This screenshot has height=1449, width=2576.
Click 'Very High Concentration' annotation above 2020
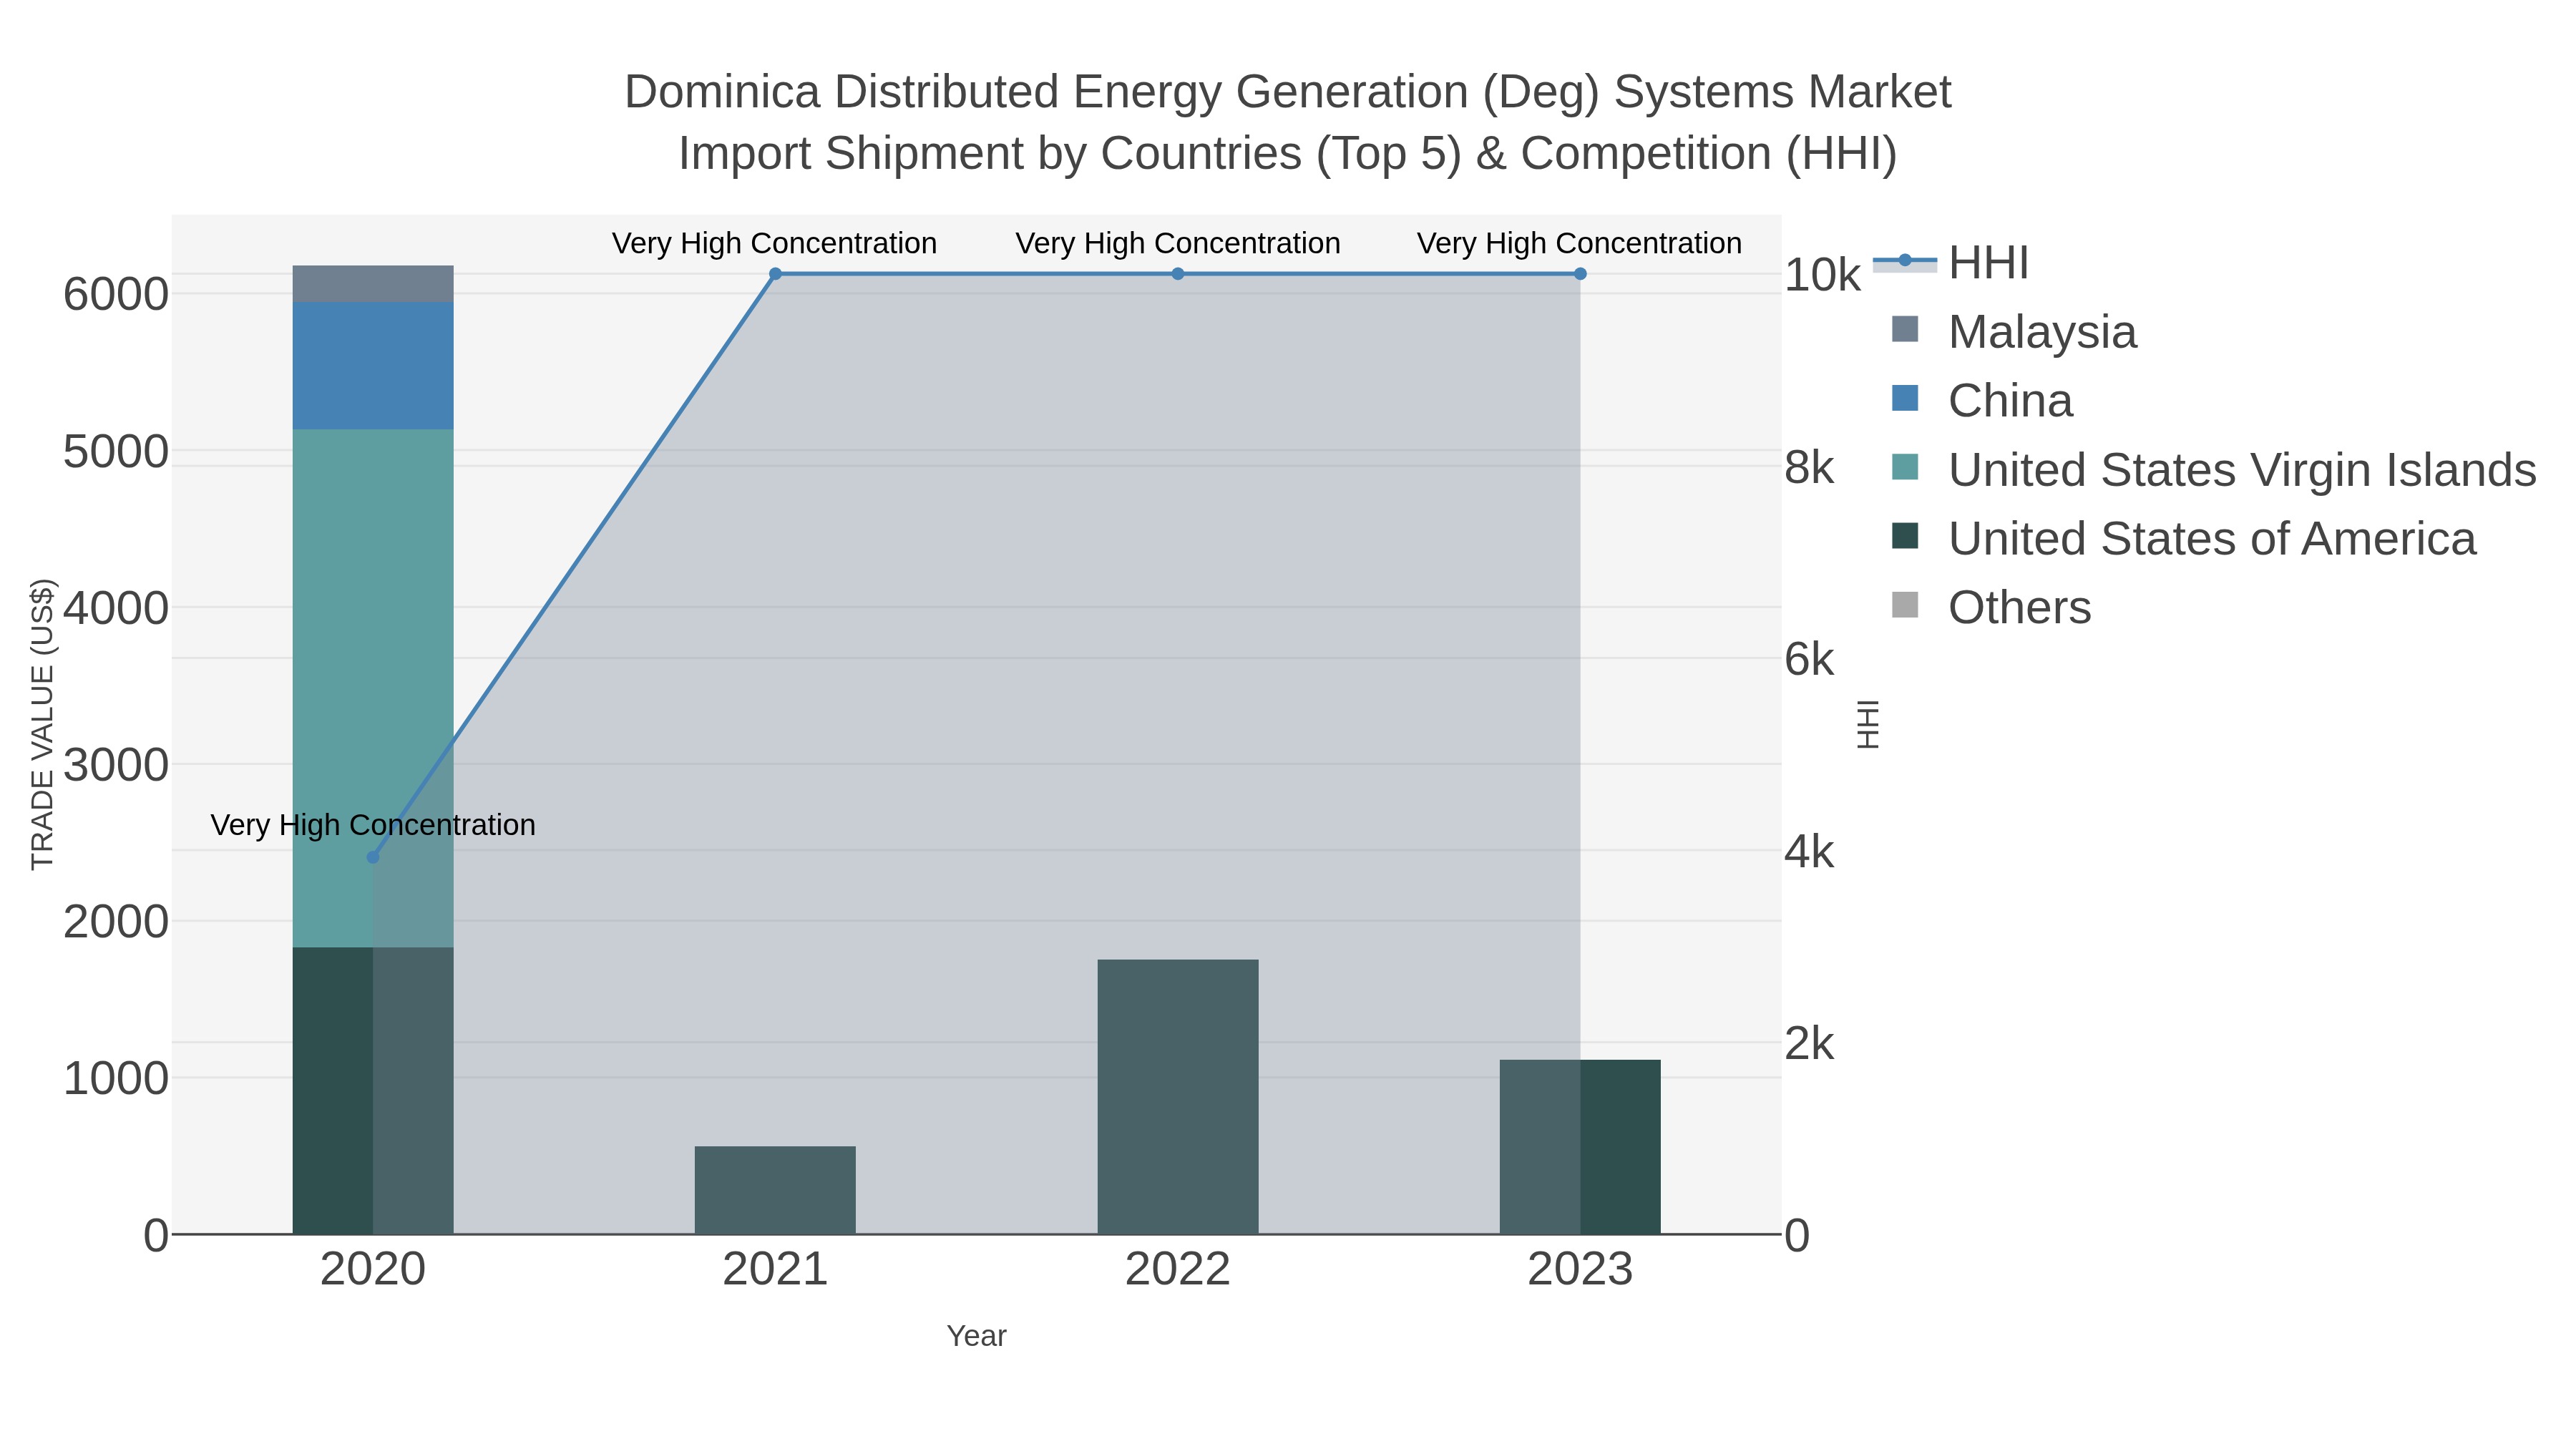coord(373,825)
